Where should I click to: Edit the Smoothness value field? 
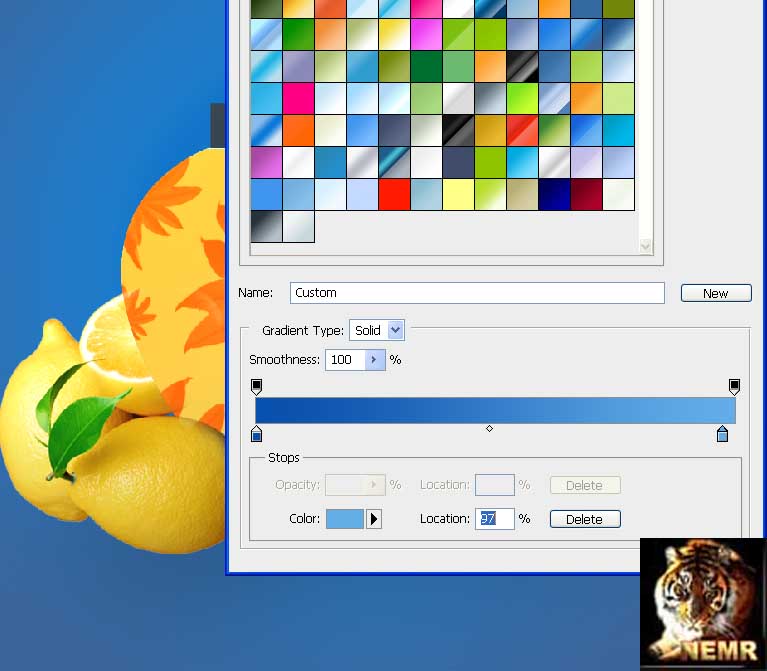point(345,360)
